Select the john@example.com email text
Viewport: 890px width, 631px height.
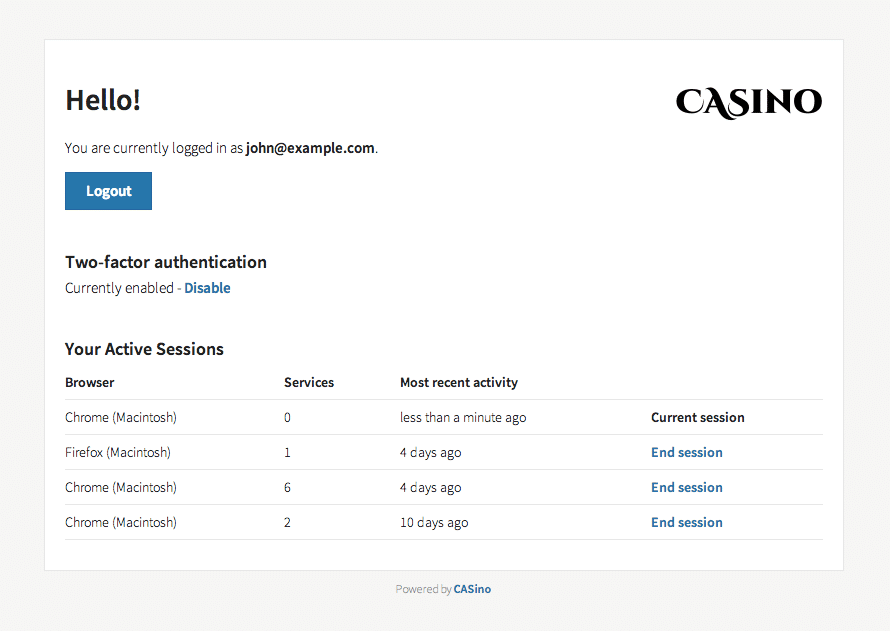tap(310, 148)
